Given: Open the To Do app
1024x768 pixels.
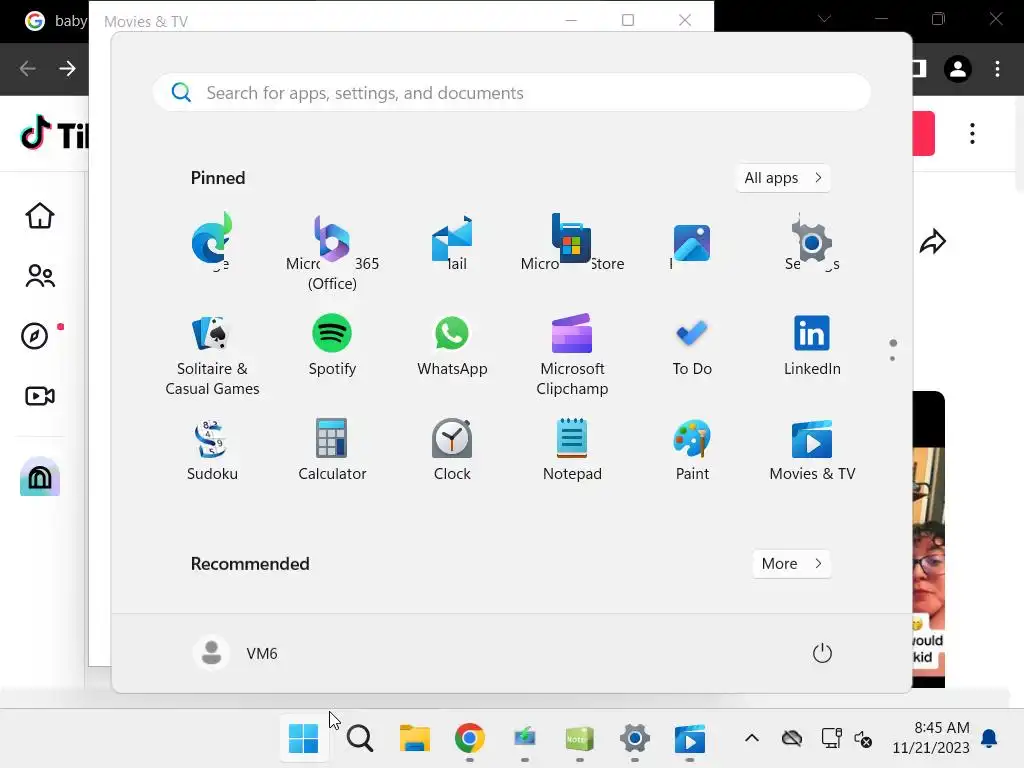Looking at the screenshot, I should 692,346.
